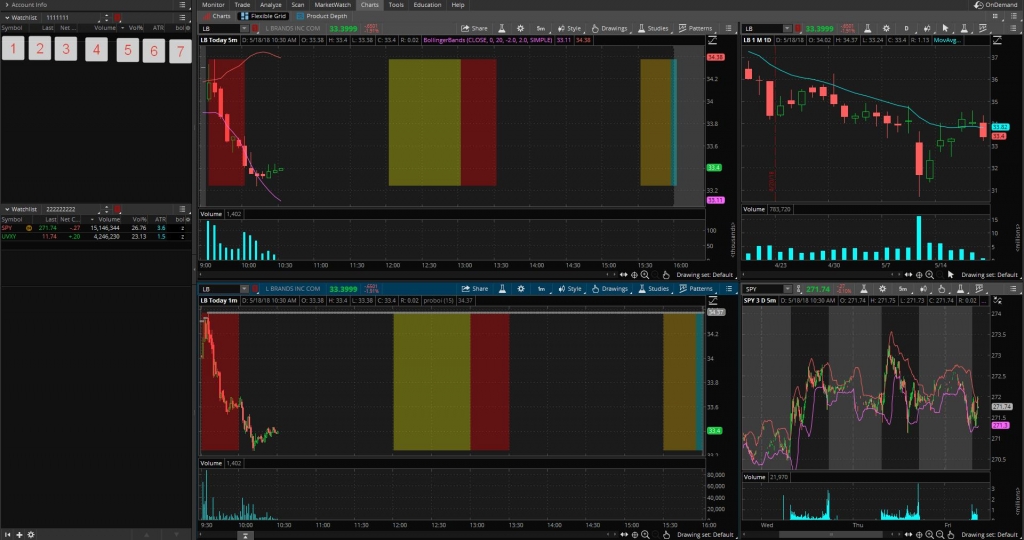
Task: Switch to Product Depth sub-tab
Action: click(x=322, y=16)
